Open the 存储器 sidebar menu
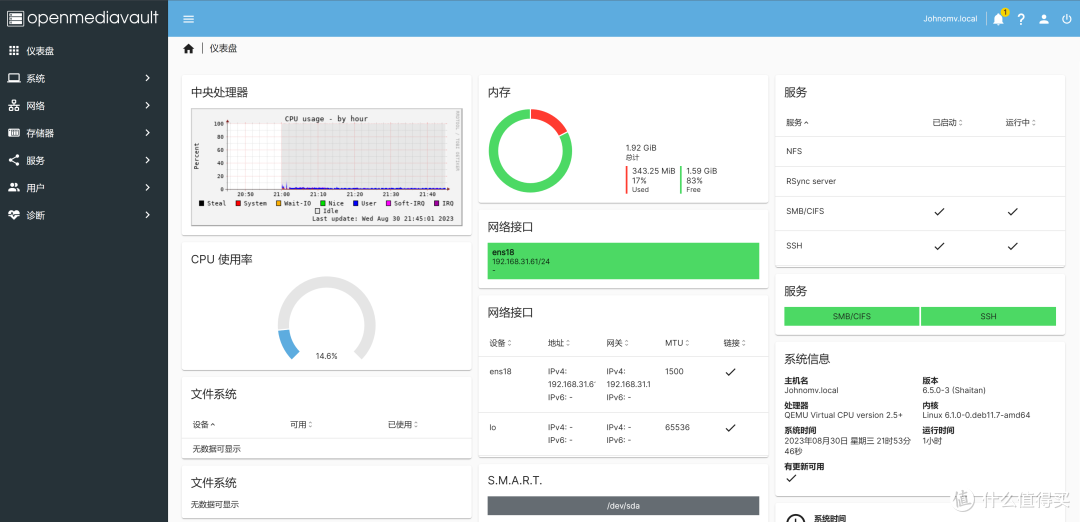The image size is (1080, 522). [84, 133]
